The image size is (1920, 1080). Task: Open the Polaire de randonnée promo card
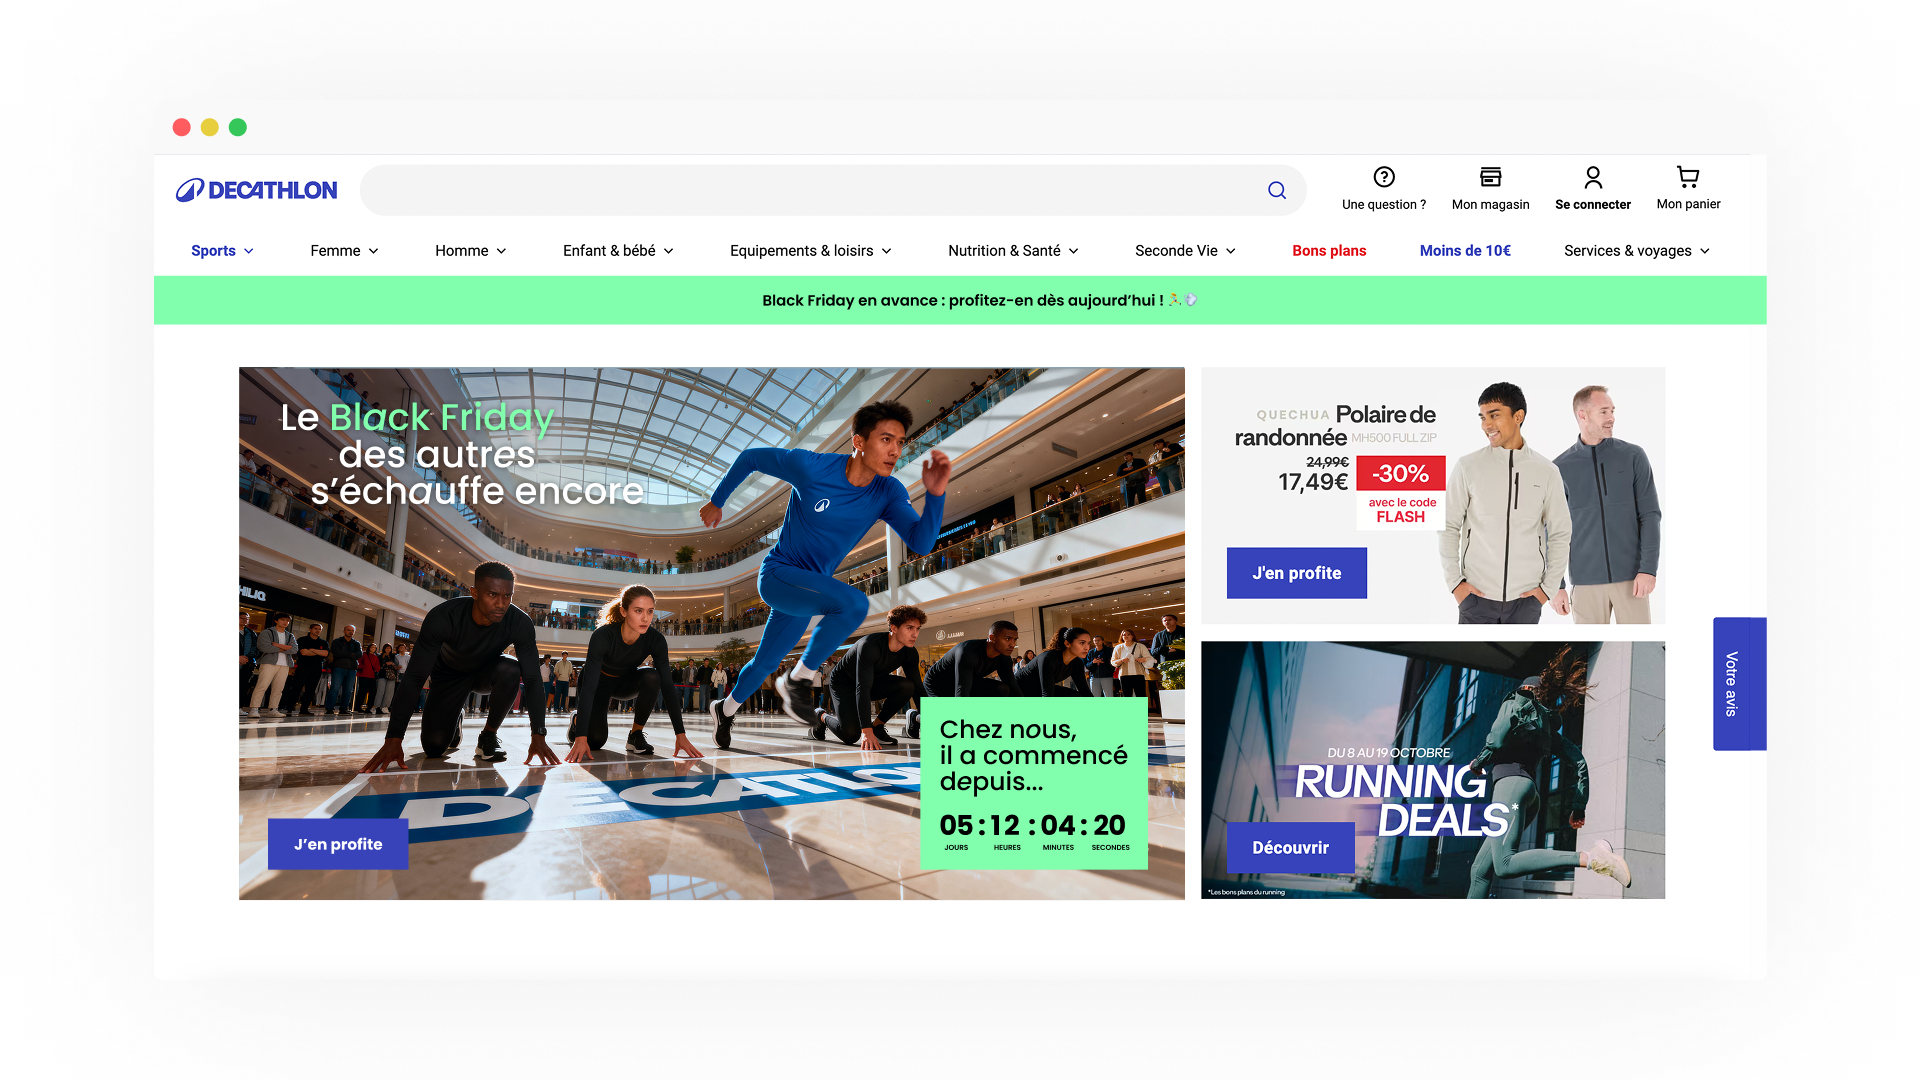(1433, 495)
